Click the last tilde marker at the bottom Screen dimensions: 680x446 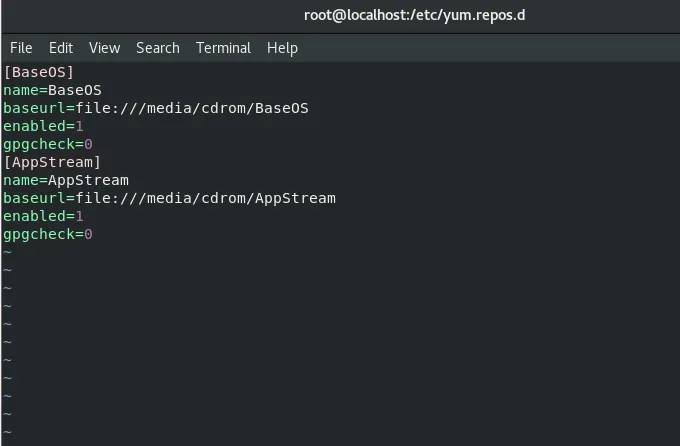(x=7, y=432)
